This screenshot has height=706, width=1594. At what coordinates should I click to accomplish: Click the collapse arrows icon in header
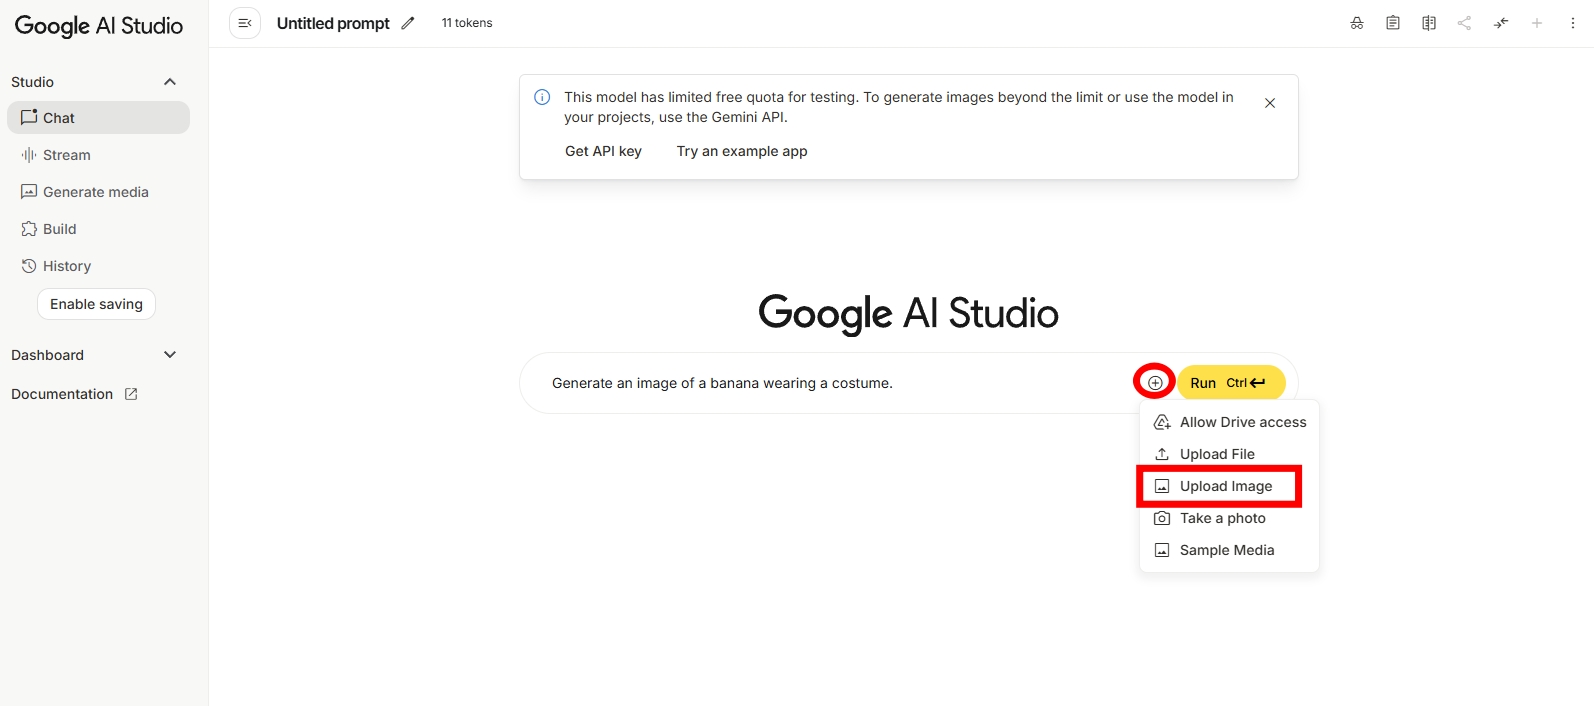pyautogui.click(x=1501, y=23)
